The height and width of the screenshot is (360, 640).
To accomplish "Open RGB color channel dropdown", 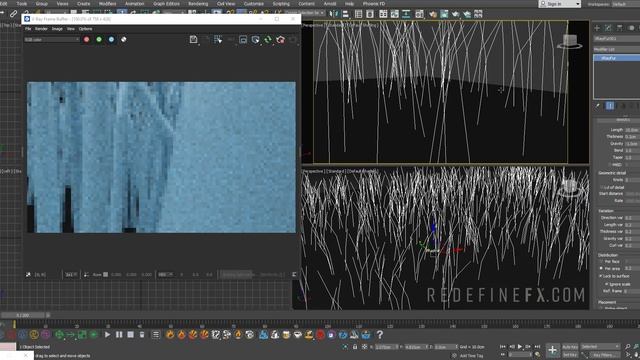I will click(51, 40).
